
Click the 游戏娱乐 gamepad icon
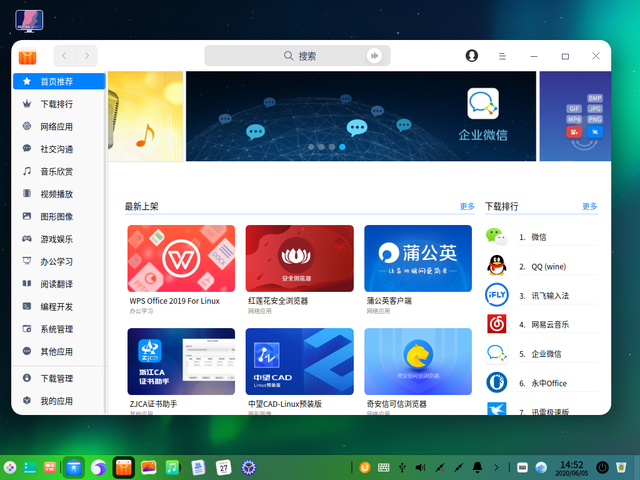27,239
